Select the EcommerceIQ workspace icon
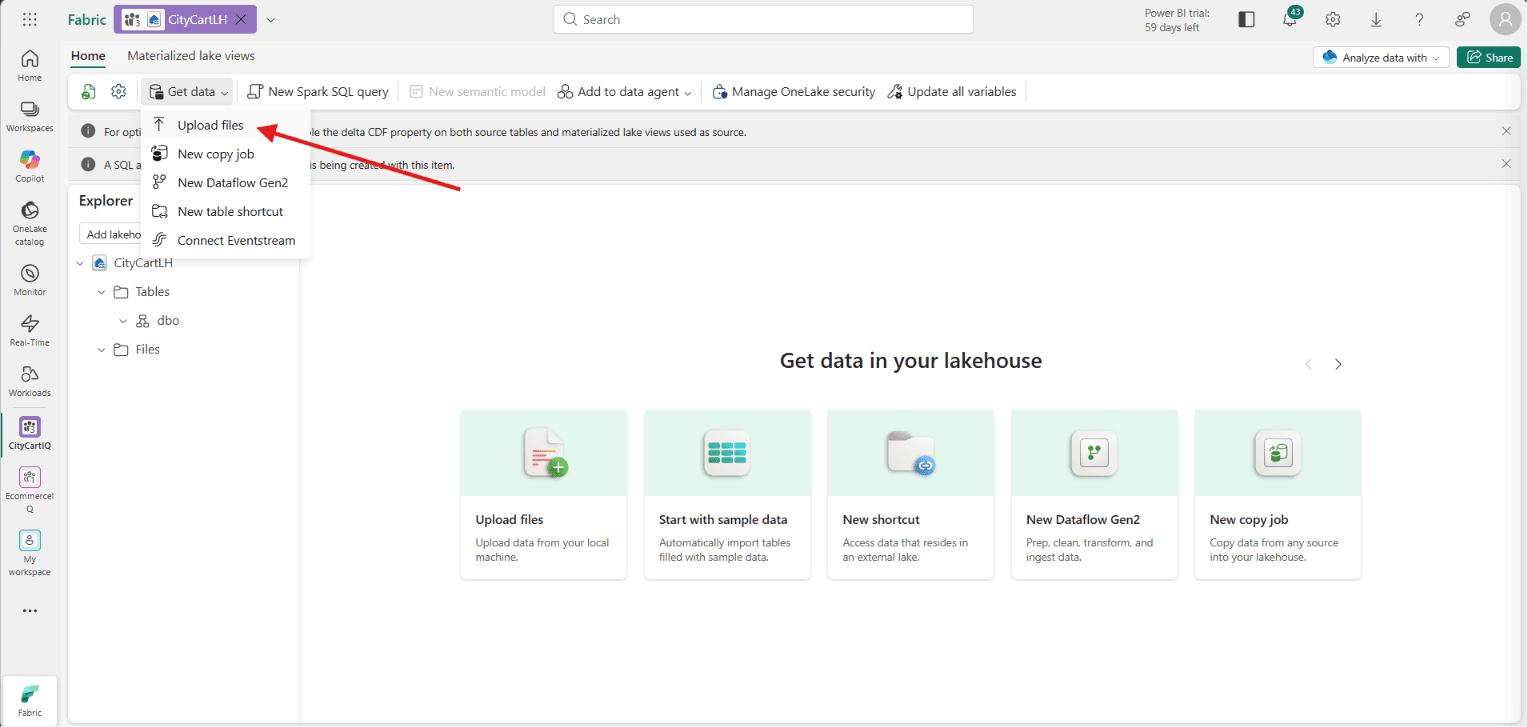1527x727 pixels. pos(30,490)
